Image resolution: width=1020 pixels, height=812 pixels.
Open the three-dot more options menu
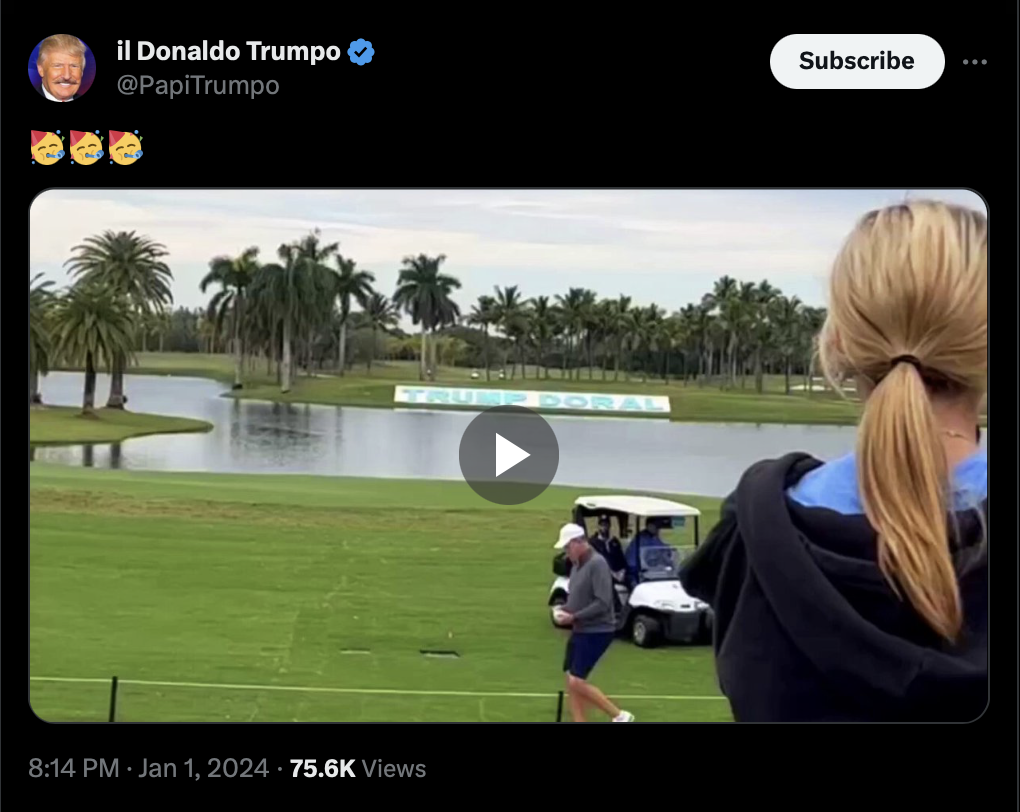pos(974,62)
